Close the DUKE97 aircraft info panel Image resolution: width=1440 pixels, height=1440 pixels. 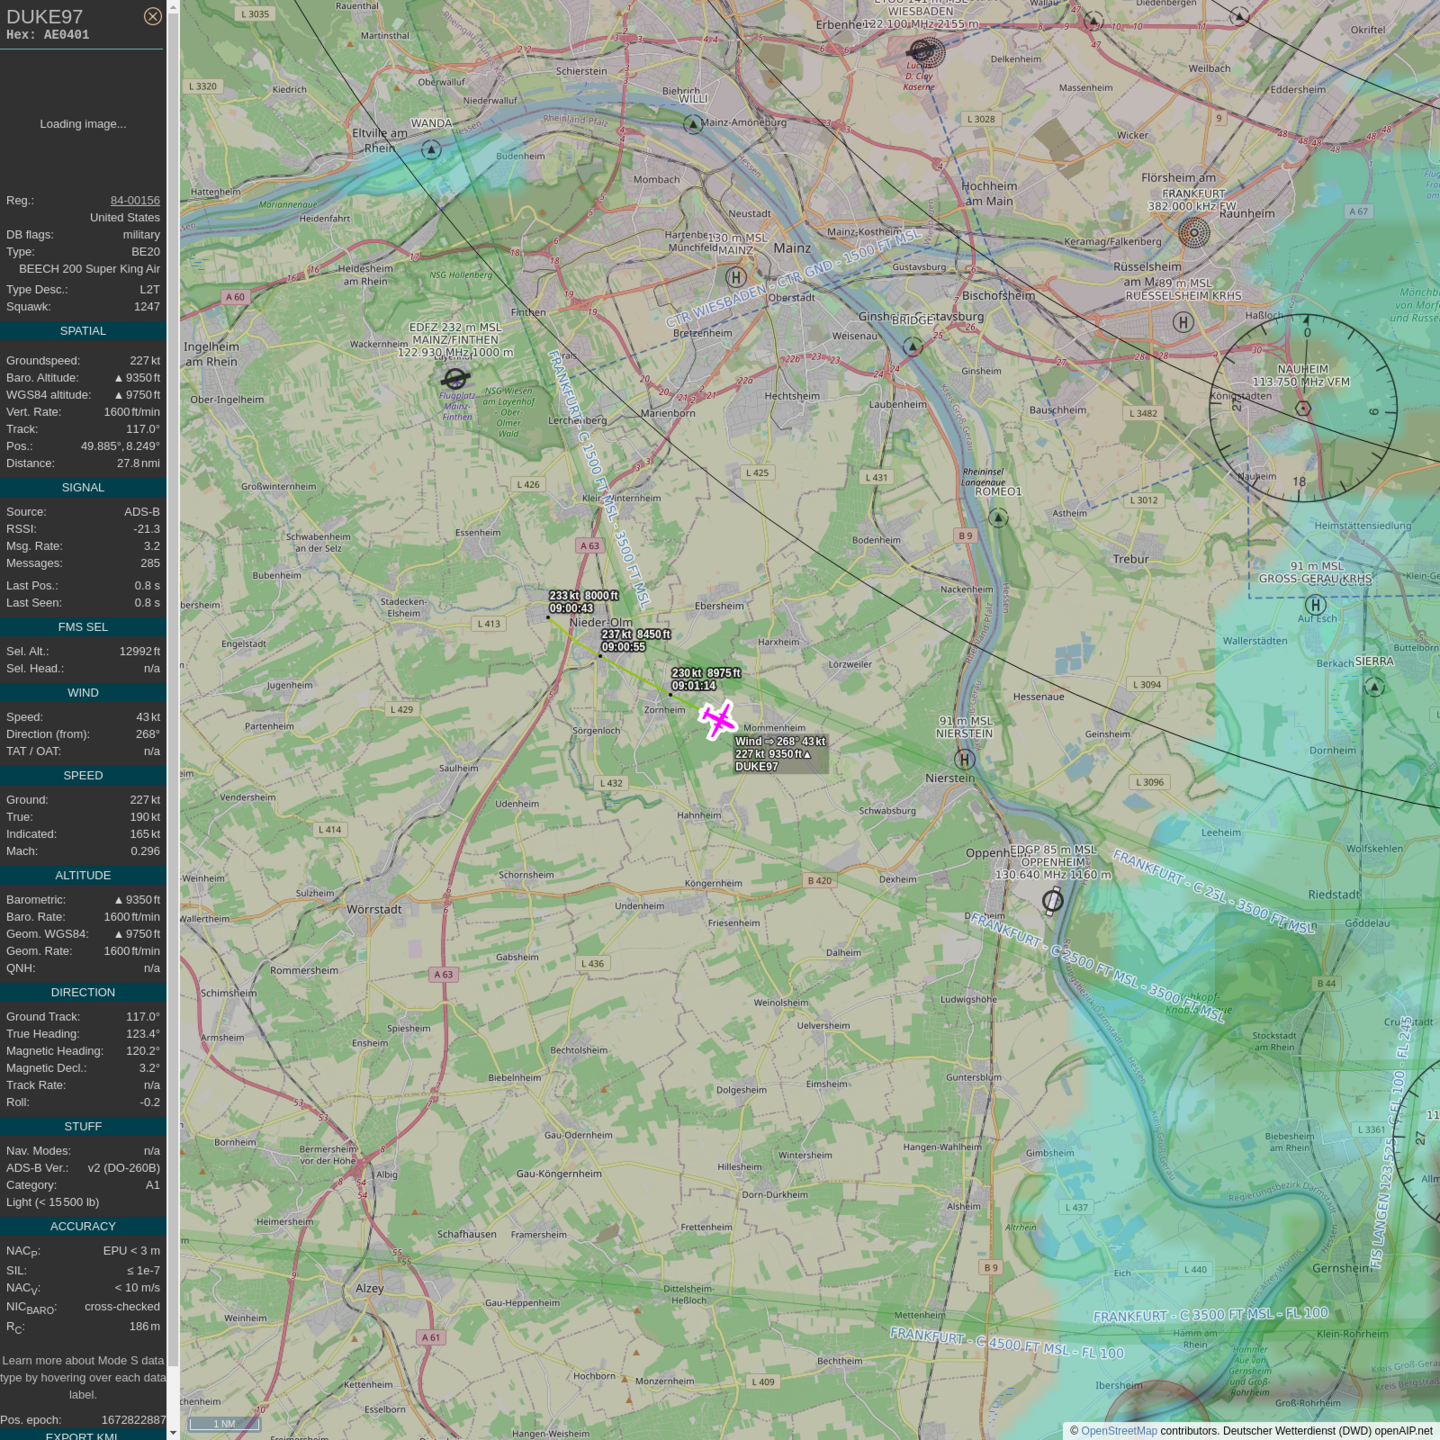[152, 16]
